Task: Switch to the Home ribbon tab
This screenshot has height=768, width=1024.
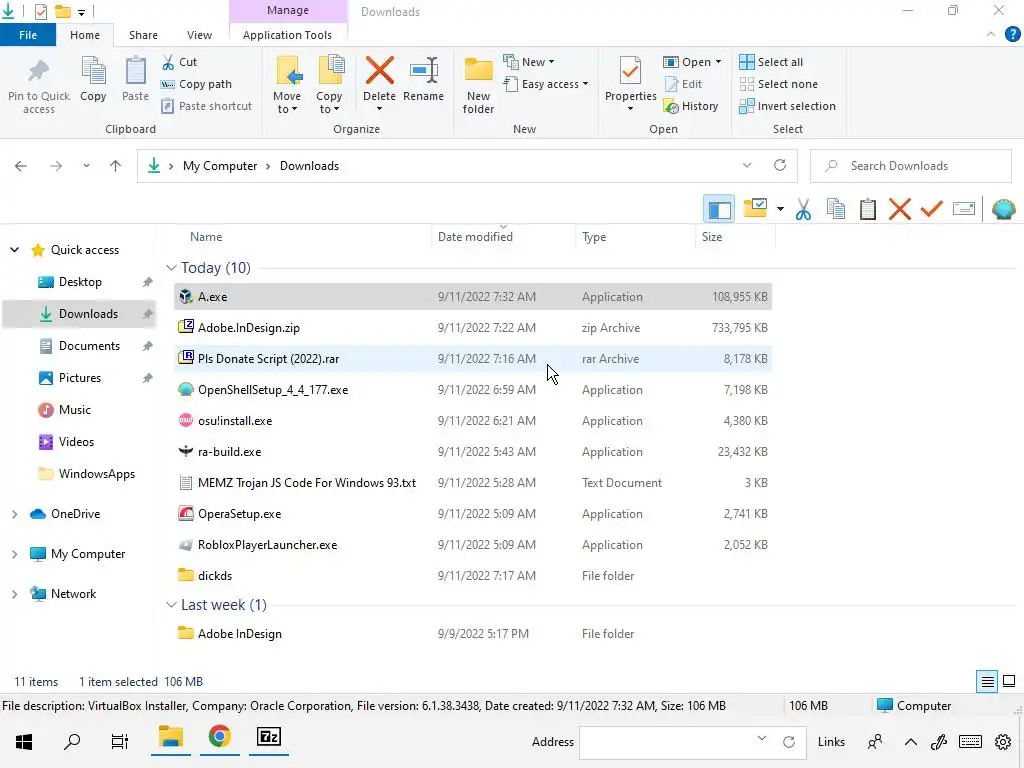Action: click(85, 35)
